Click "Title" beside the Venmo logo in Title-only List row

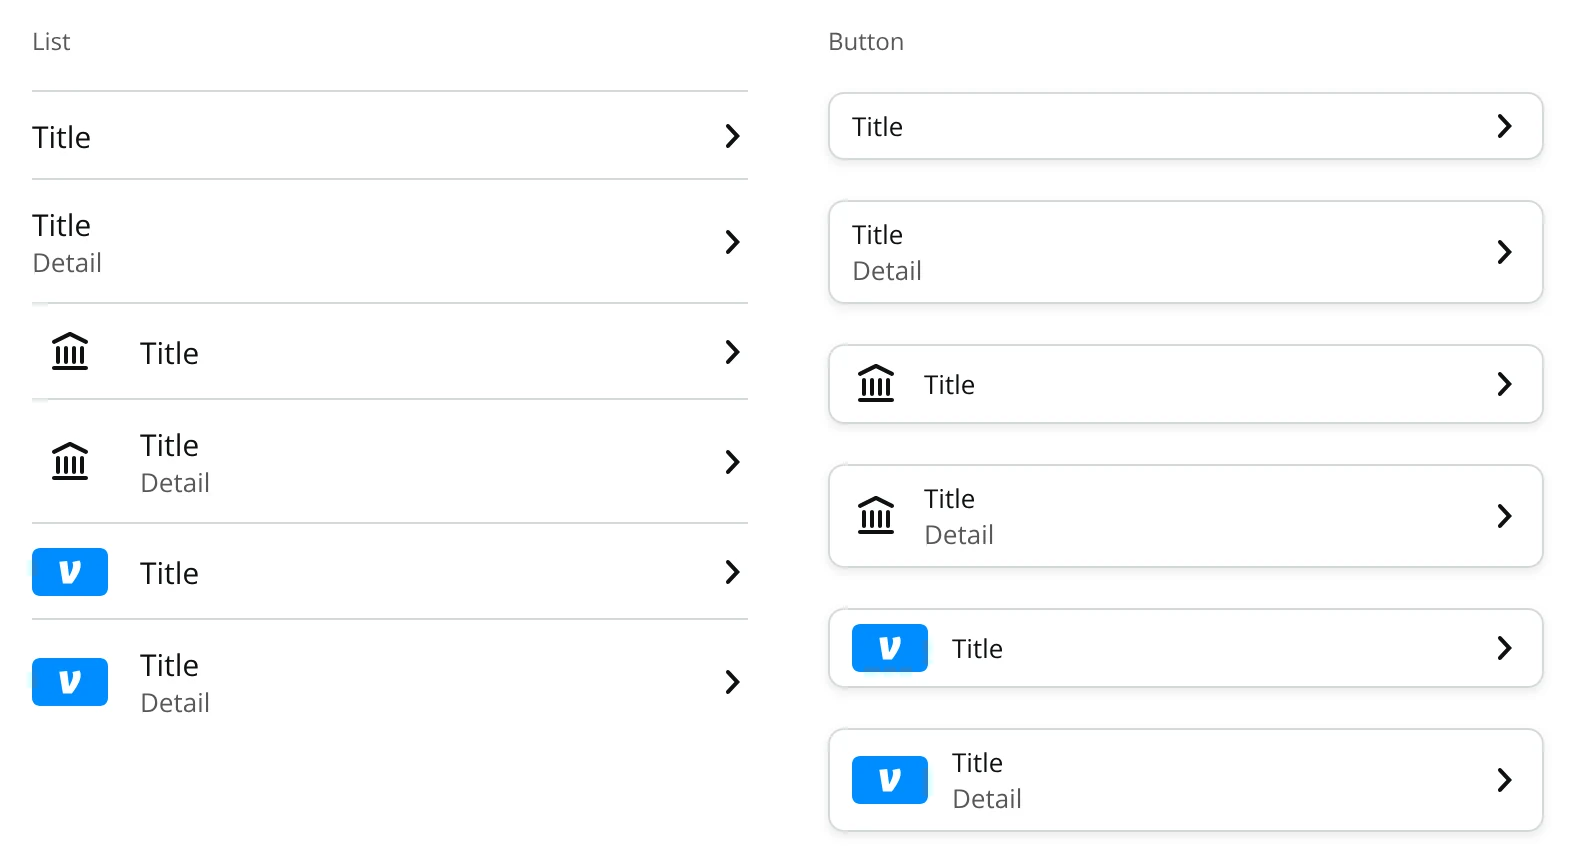click(169, 573)
